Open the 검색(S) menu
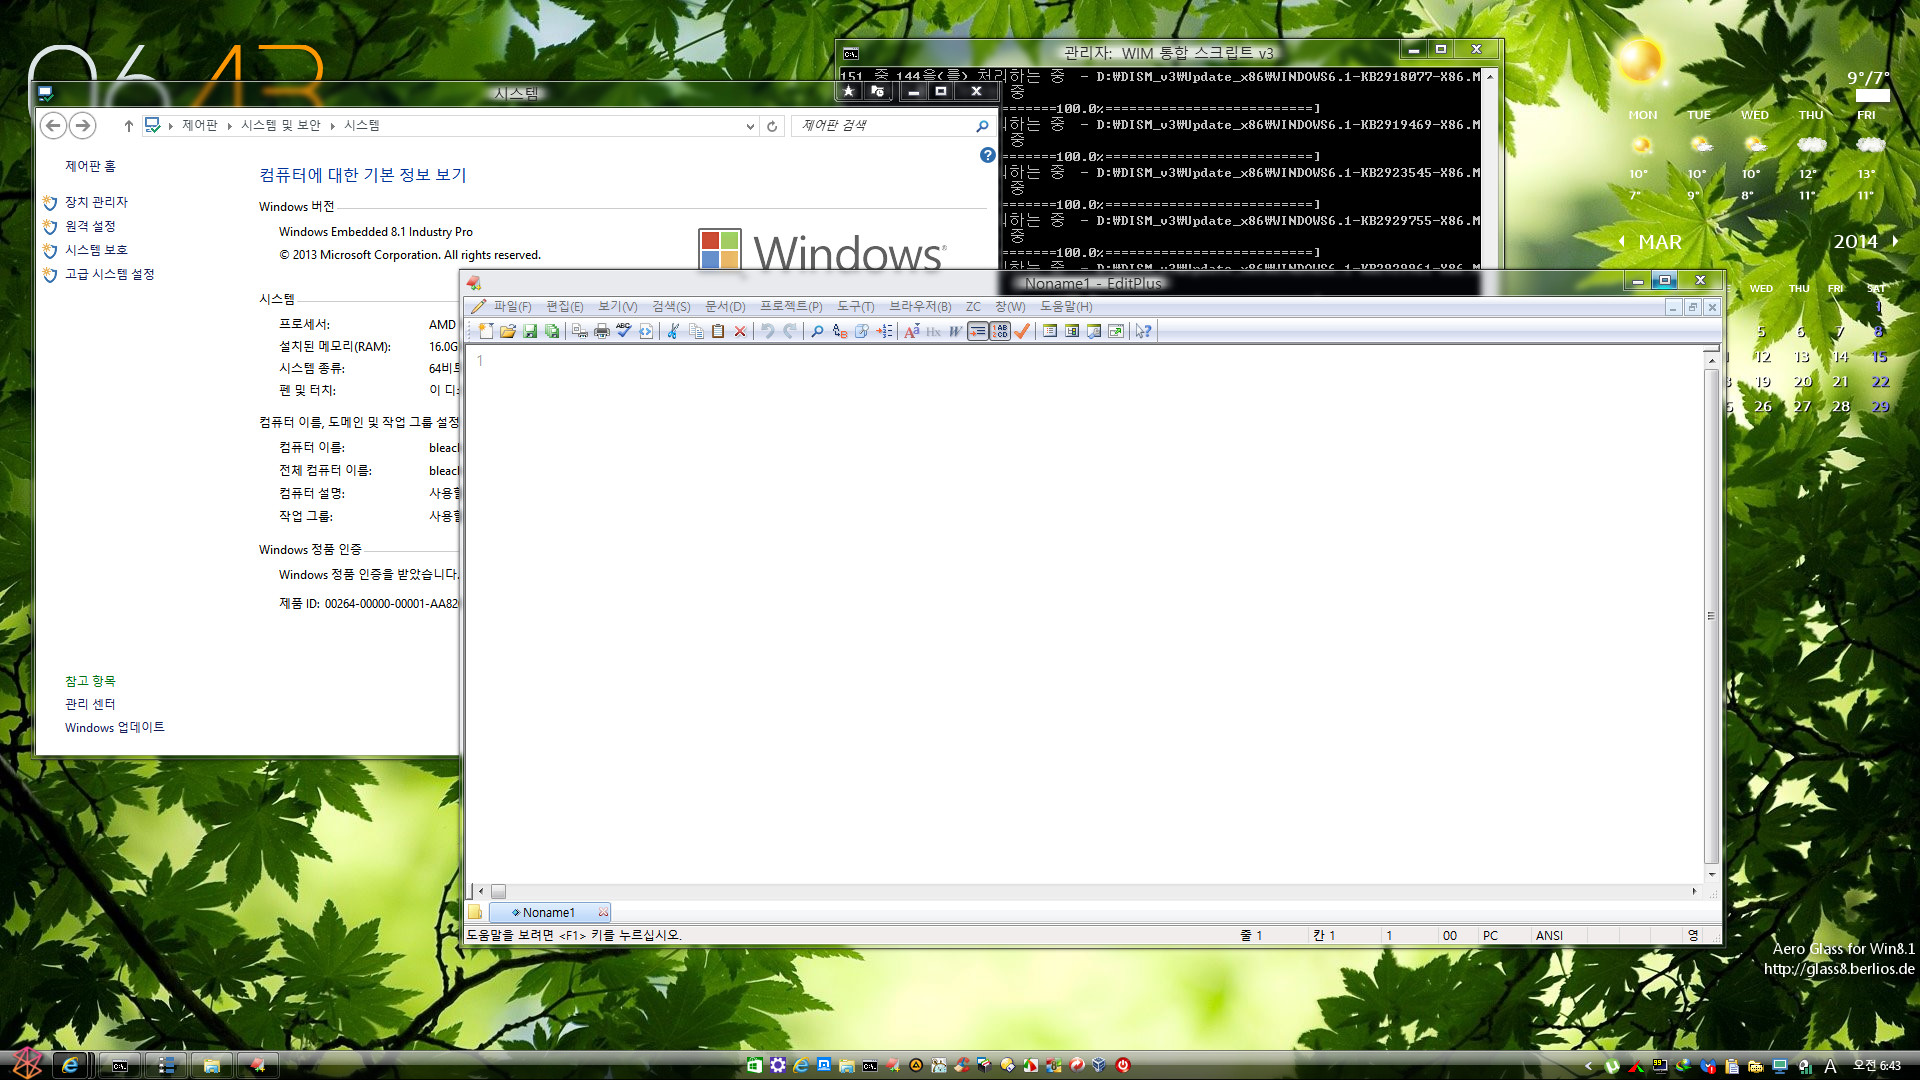This screenshot has height=1080, width=1920. [671, 306]
